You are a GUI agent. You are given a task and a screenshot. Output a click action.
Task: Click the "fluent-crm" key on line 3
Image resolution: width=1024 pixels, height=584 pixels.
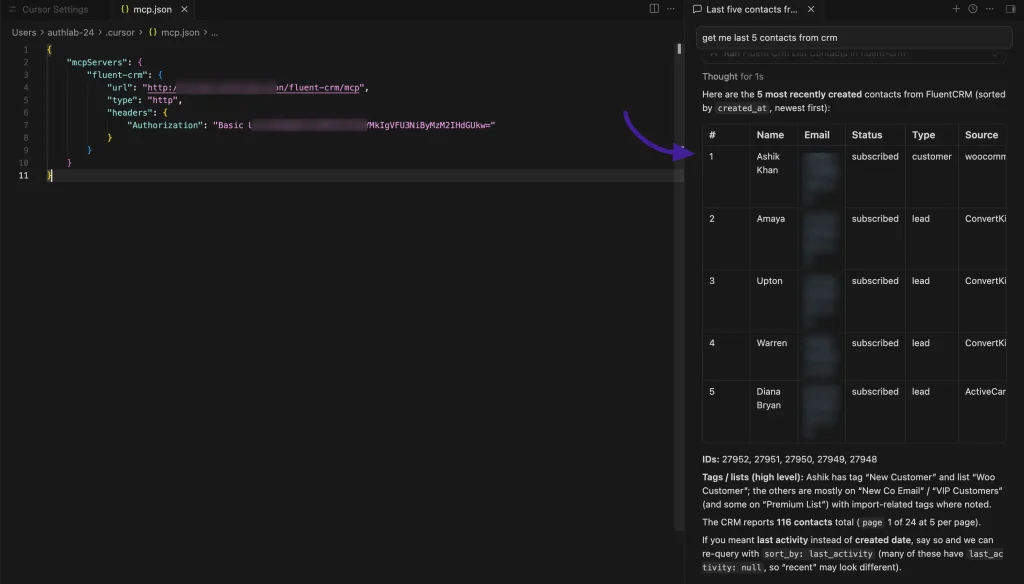(x=118, y=74)
